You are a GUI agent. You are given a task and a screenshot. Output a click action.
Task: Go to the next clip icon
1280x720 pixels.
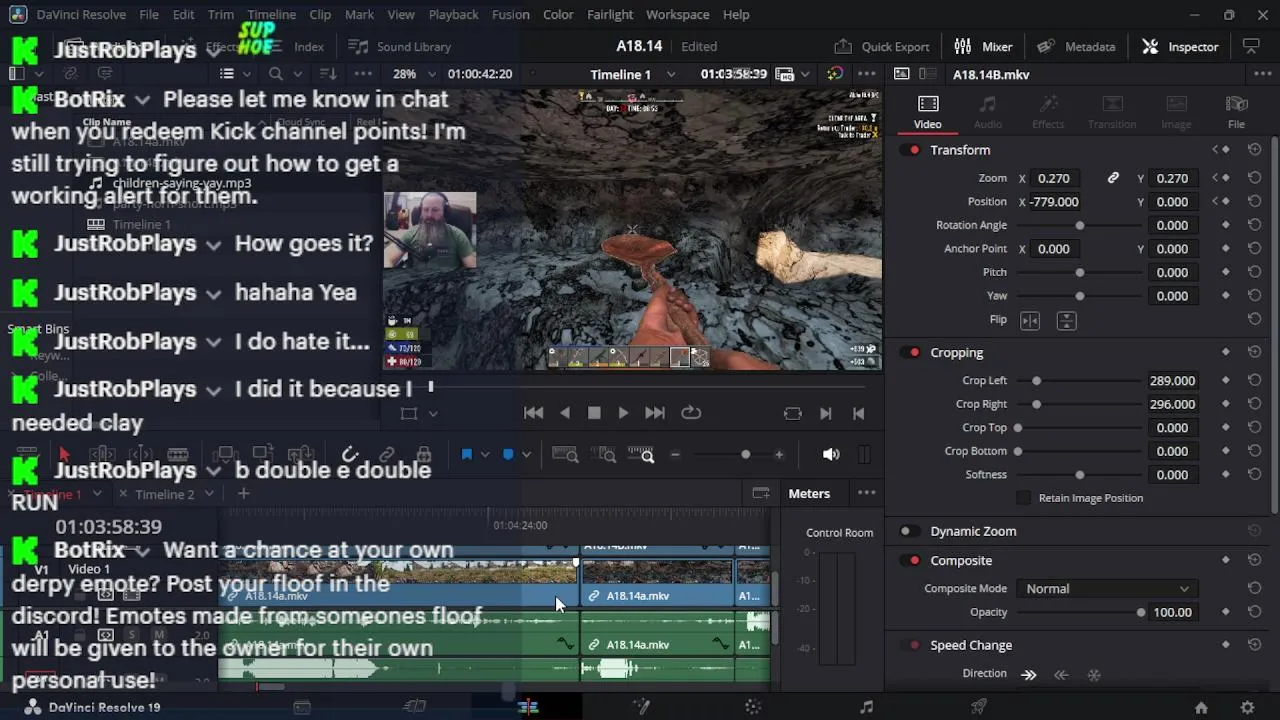coord(826,413)
